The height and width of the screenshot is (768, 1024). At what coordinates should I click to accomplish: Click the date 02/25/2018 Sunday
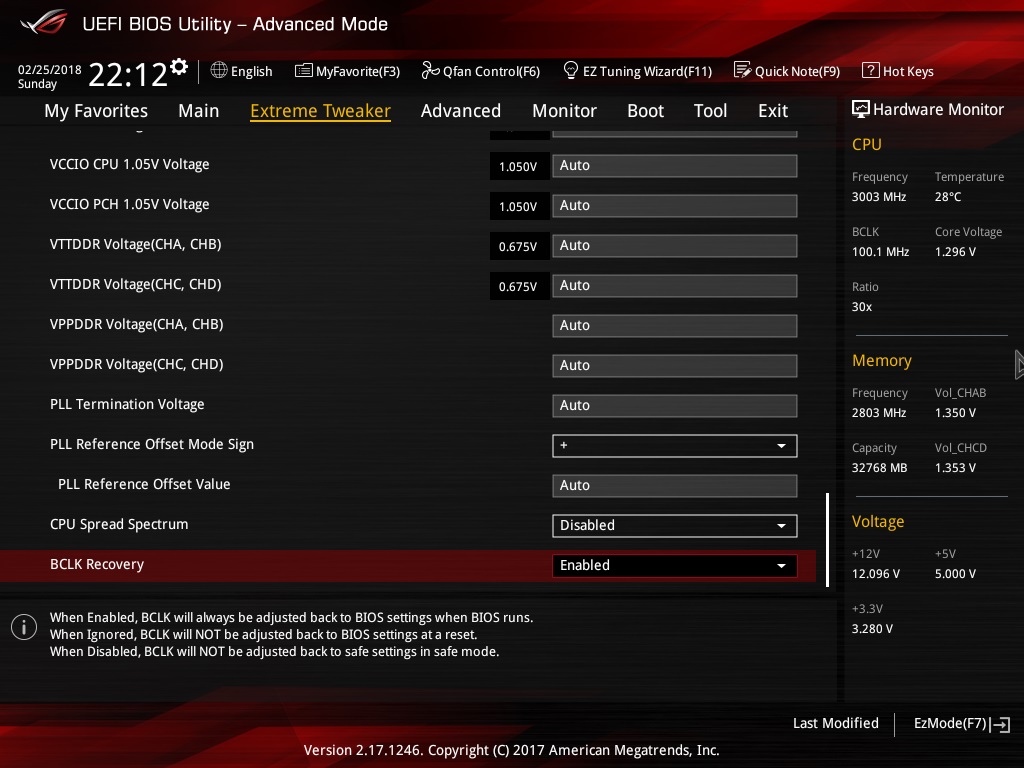coord(49,76)
